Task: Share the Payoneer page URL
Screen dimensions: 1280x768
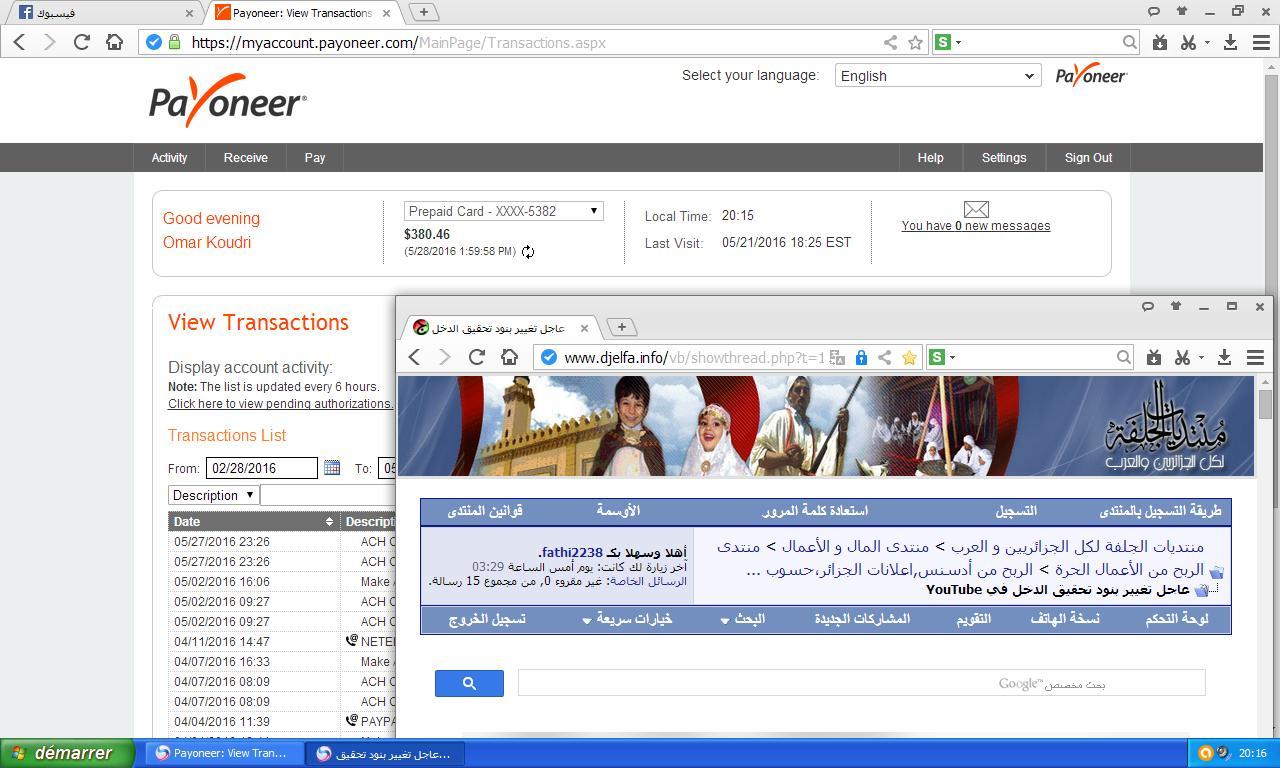Action: [890, 42]
